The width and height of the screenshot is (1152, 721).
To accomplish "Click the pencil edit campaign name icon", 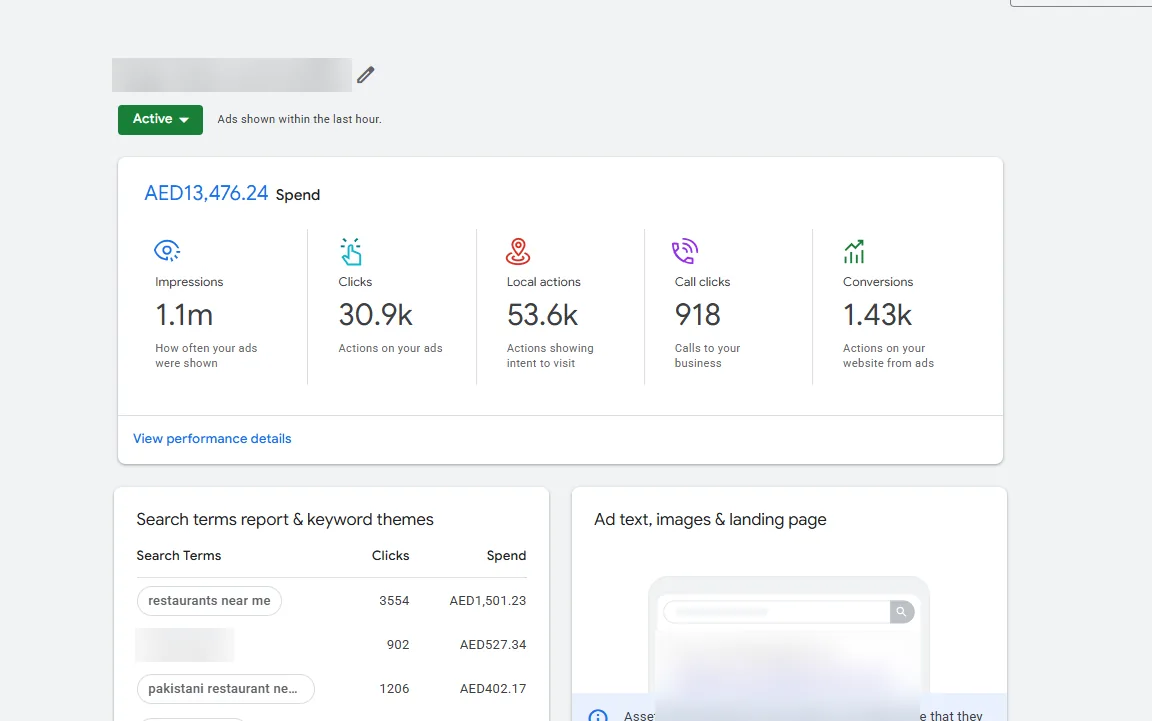I will click(x=365, y=75).
